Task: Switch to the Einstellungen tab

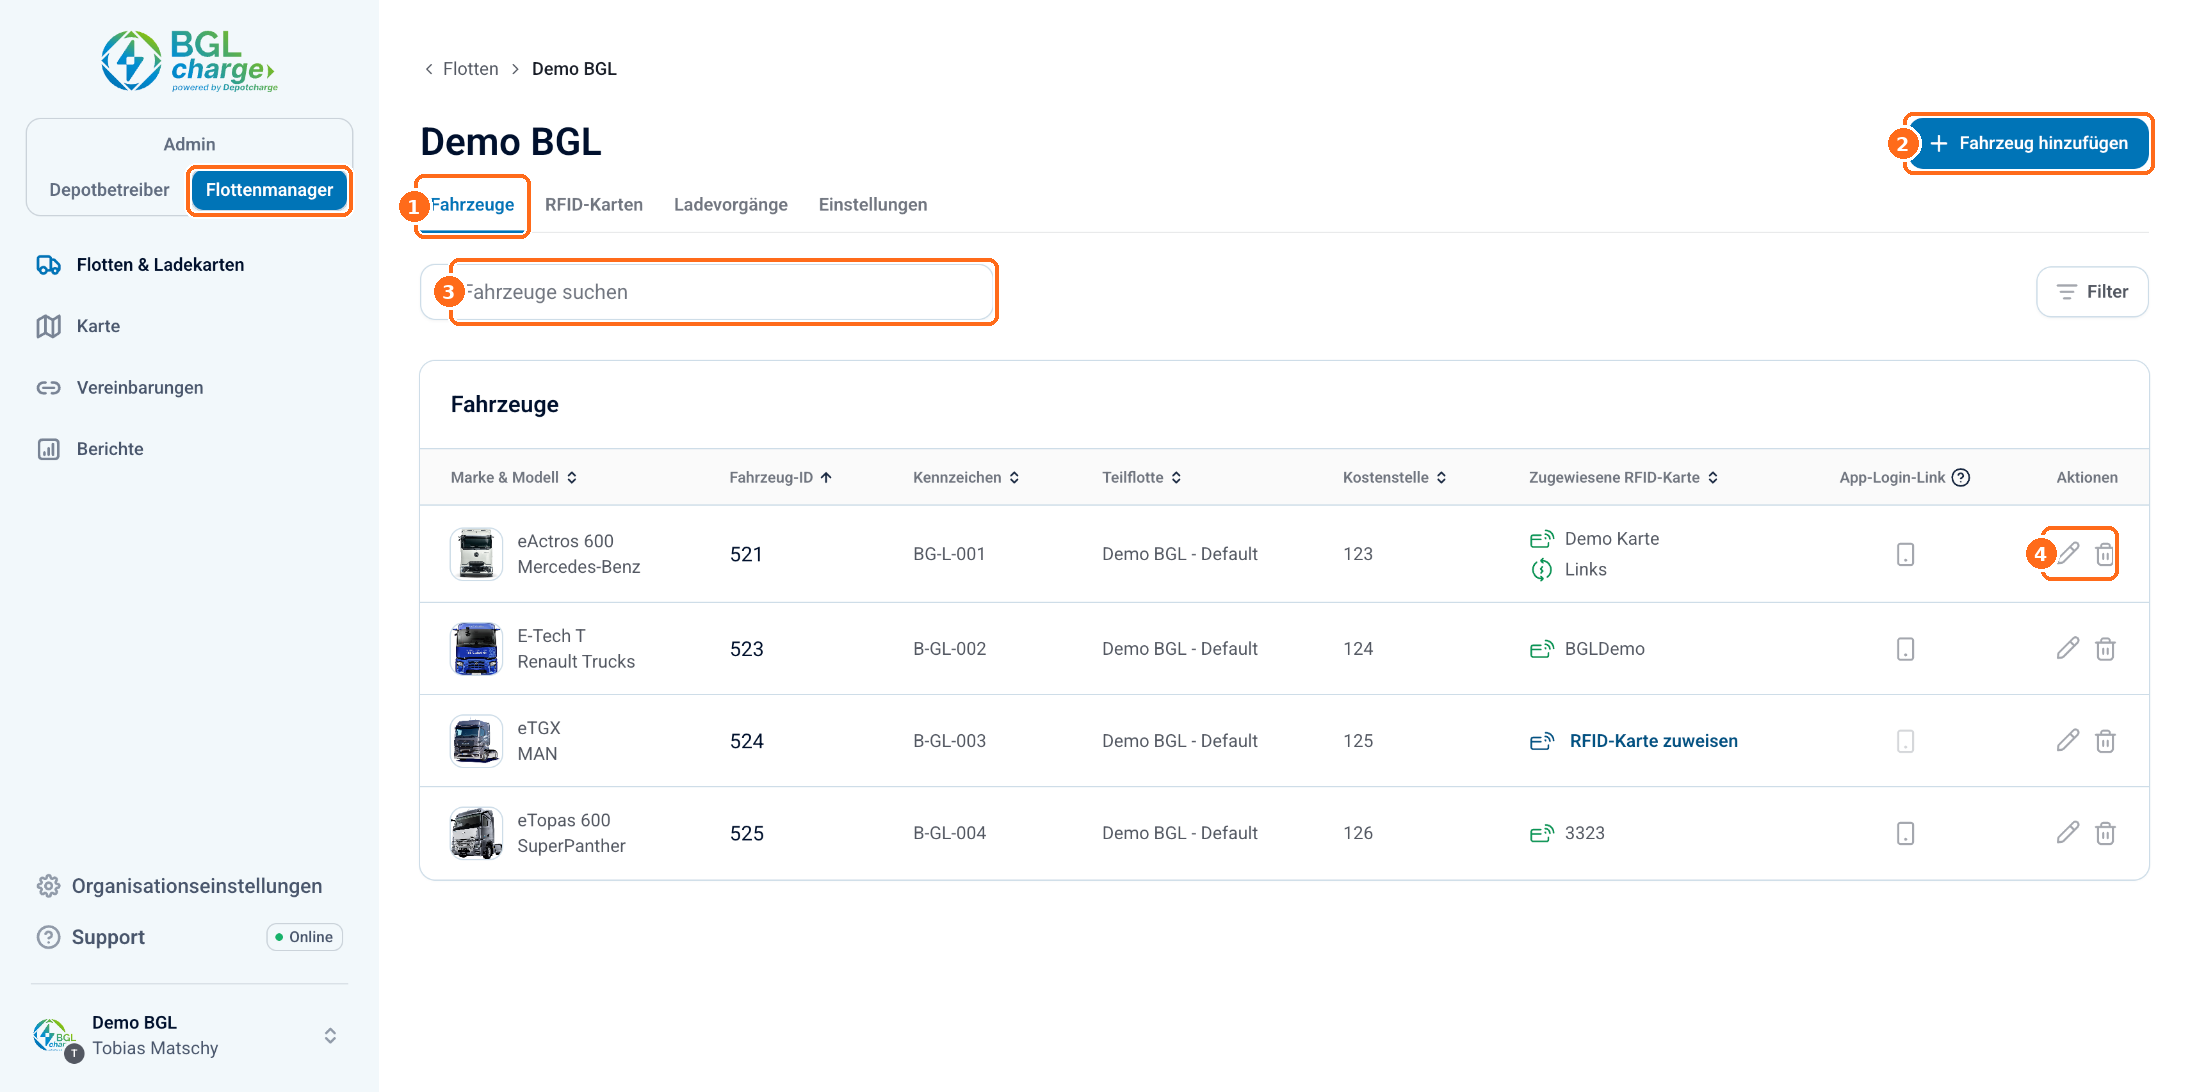Action: click(x=873, y=205)
